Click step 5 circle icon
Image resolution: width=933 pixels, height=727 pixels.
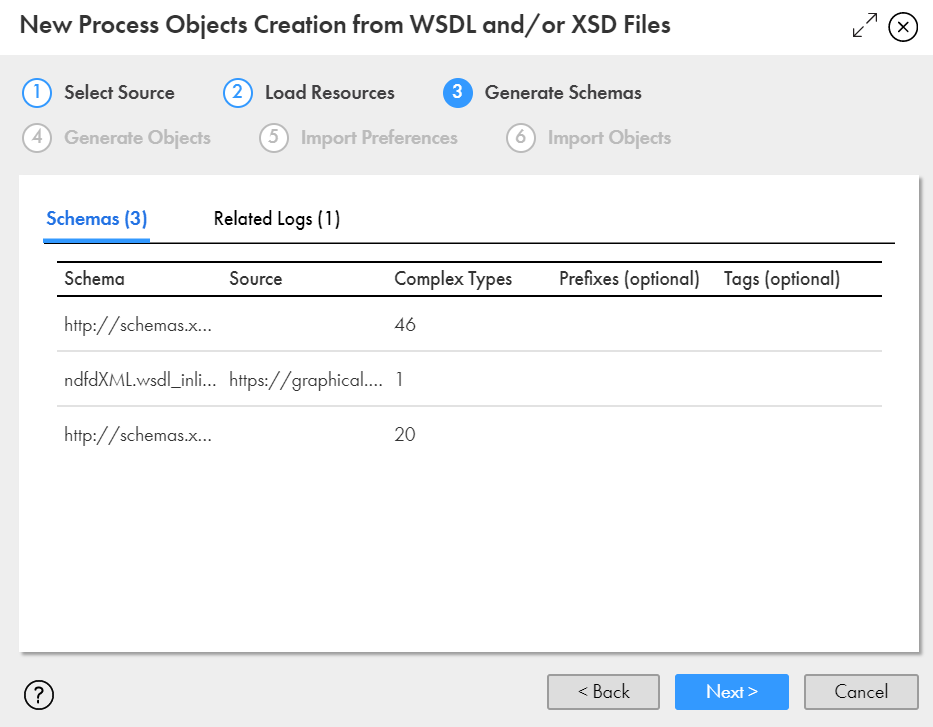274,138
